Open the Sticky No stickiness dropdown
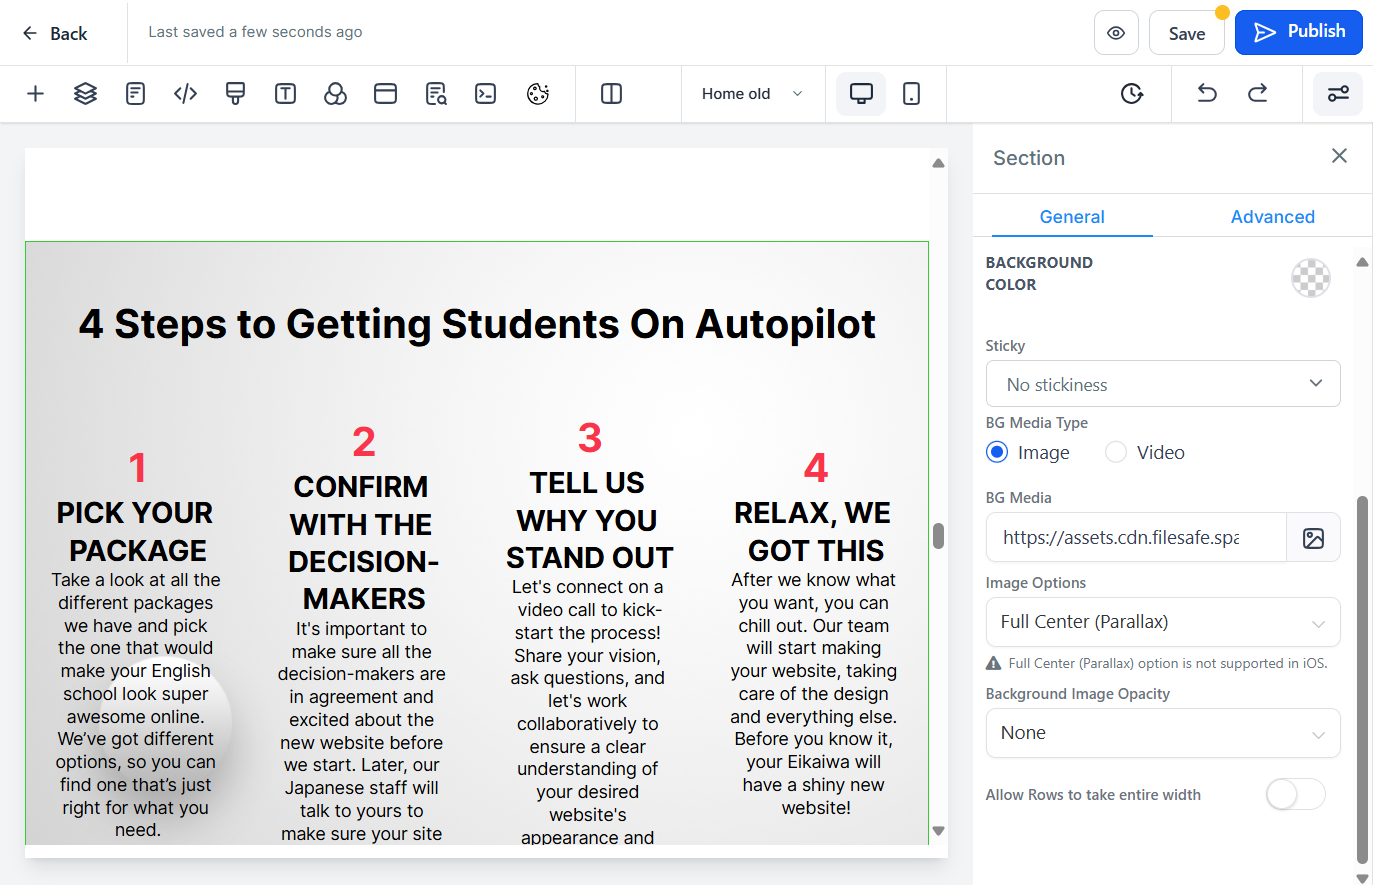The height and width of the screenshot is (885, 1373). (x=1163, y=384)
